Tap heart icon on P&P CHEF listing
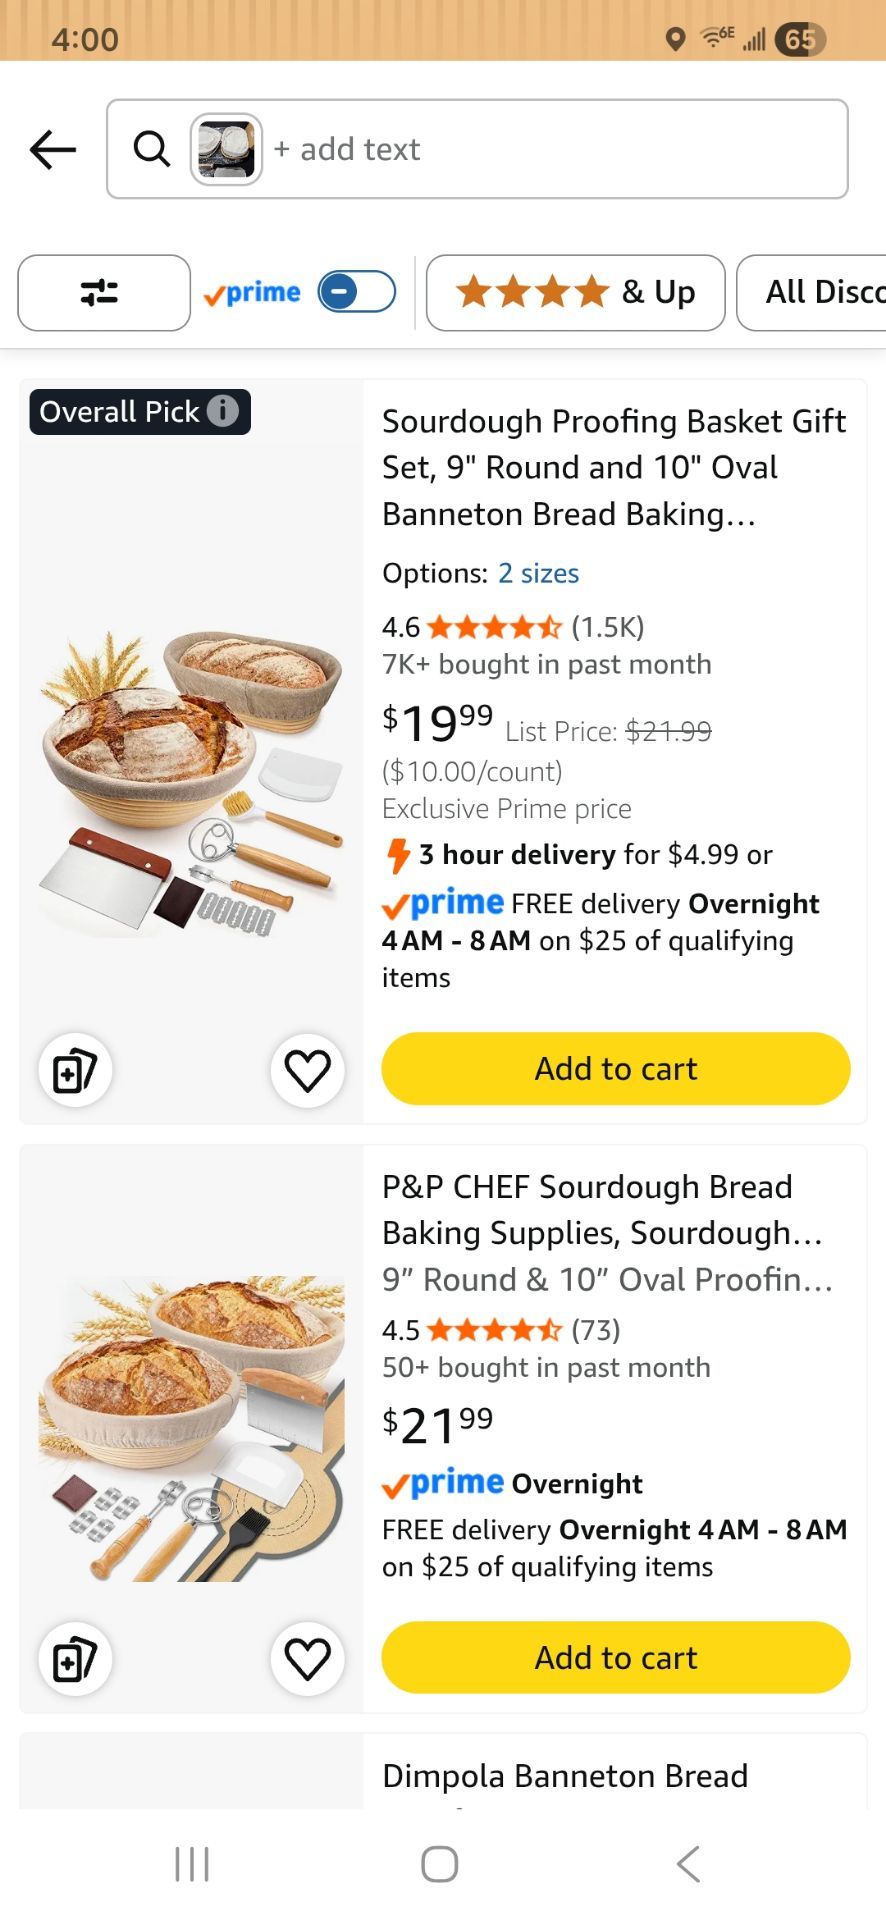The image size is (886, 1920). [x=307, y=1659]
